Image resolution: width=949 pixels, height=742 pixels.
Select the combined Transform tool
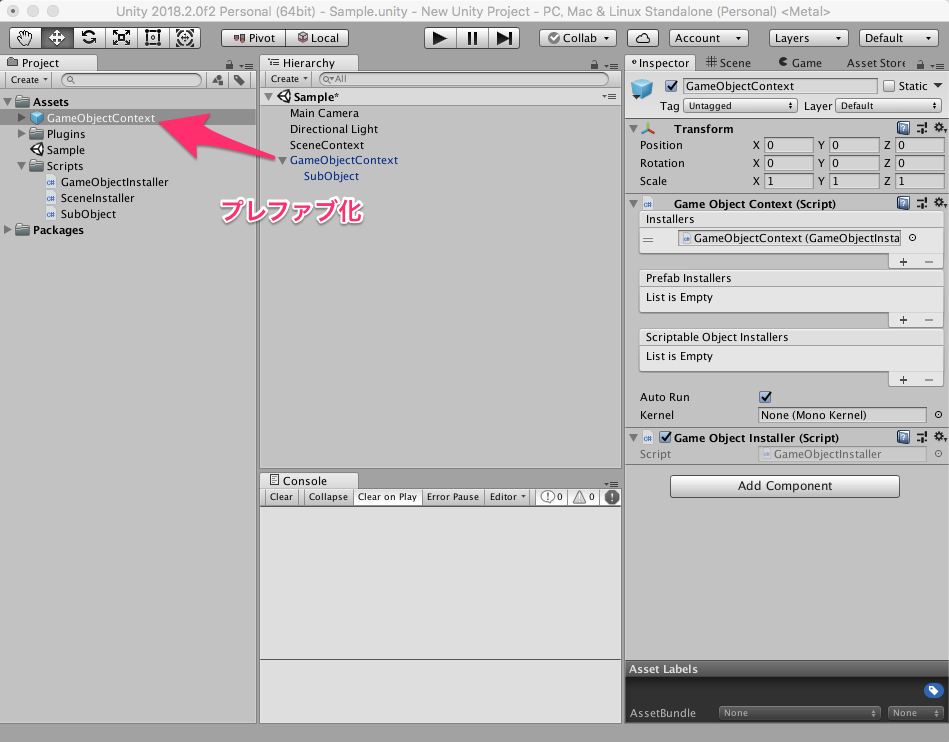(x=185, y=38)
